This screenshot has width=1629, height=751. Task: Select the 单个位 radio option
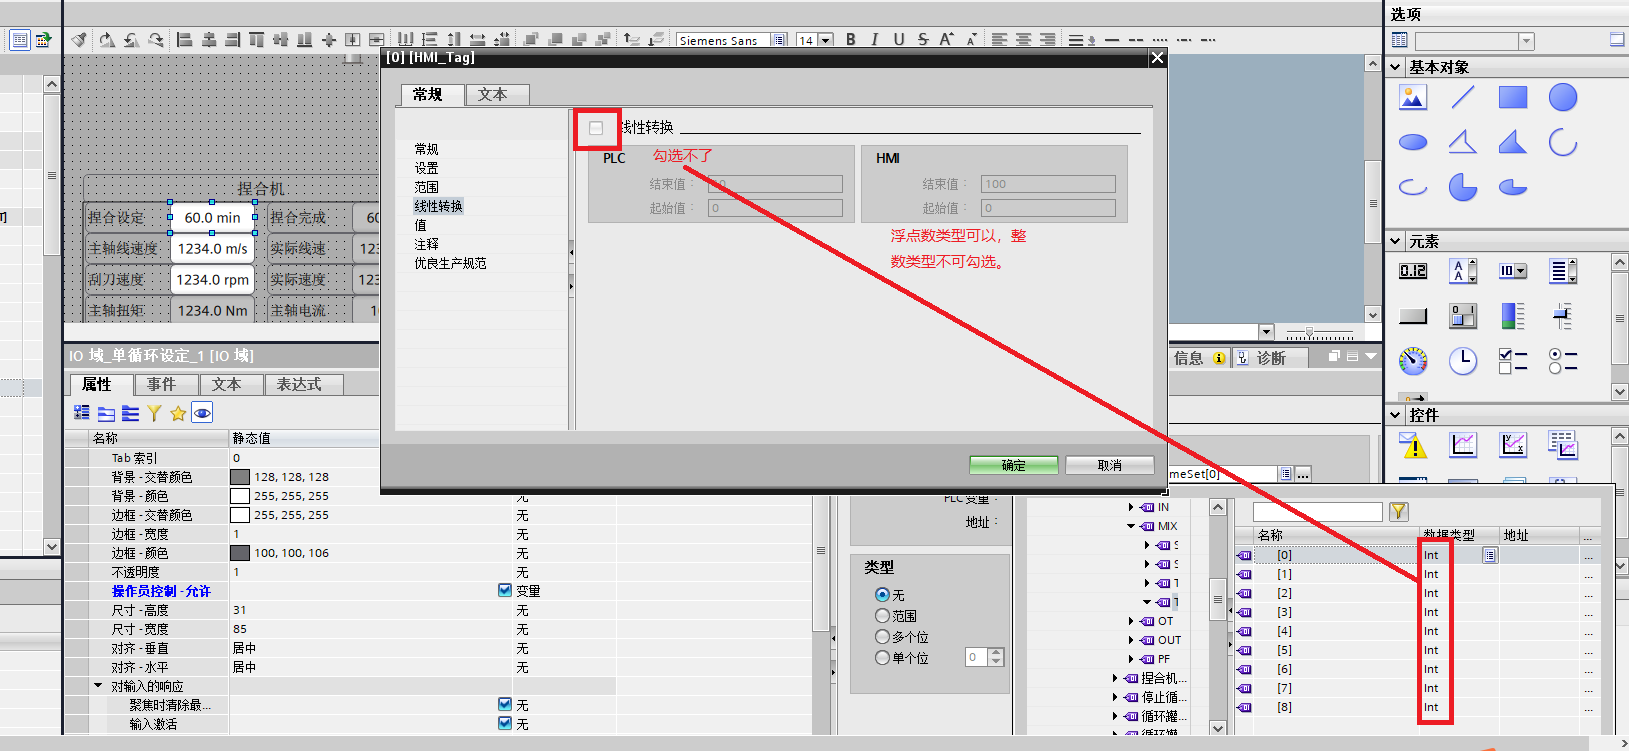tap(882, 658)
